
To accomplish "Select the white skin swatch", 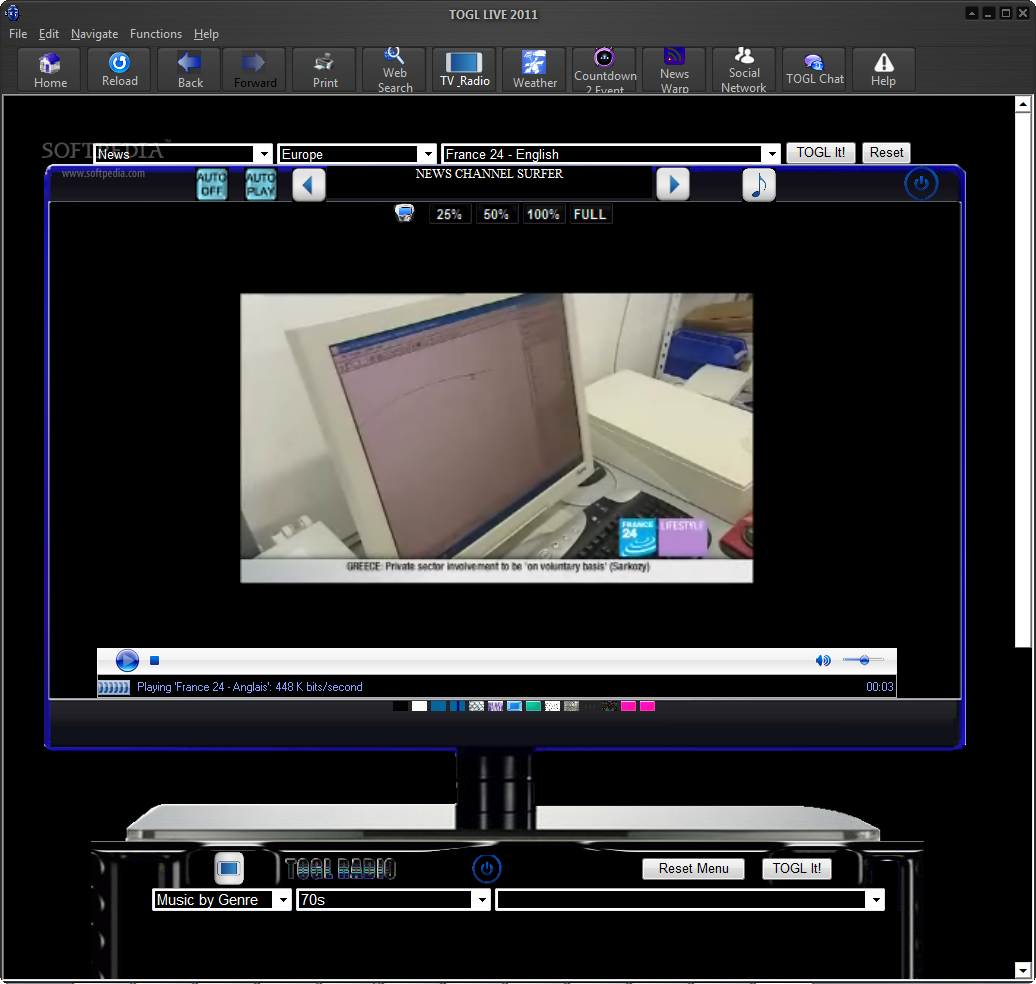I will click(420, 706).
